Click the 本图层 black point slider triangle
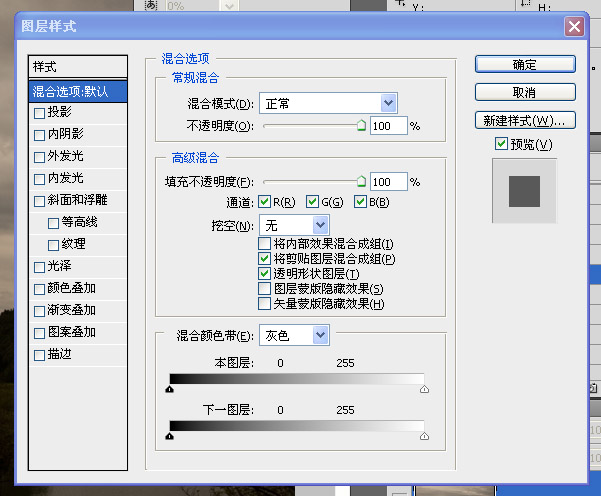The width and height of the screenshot is (601, 496). click(x=169, y=389)
